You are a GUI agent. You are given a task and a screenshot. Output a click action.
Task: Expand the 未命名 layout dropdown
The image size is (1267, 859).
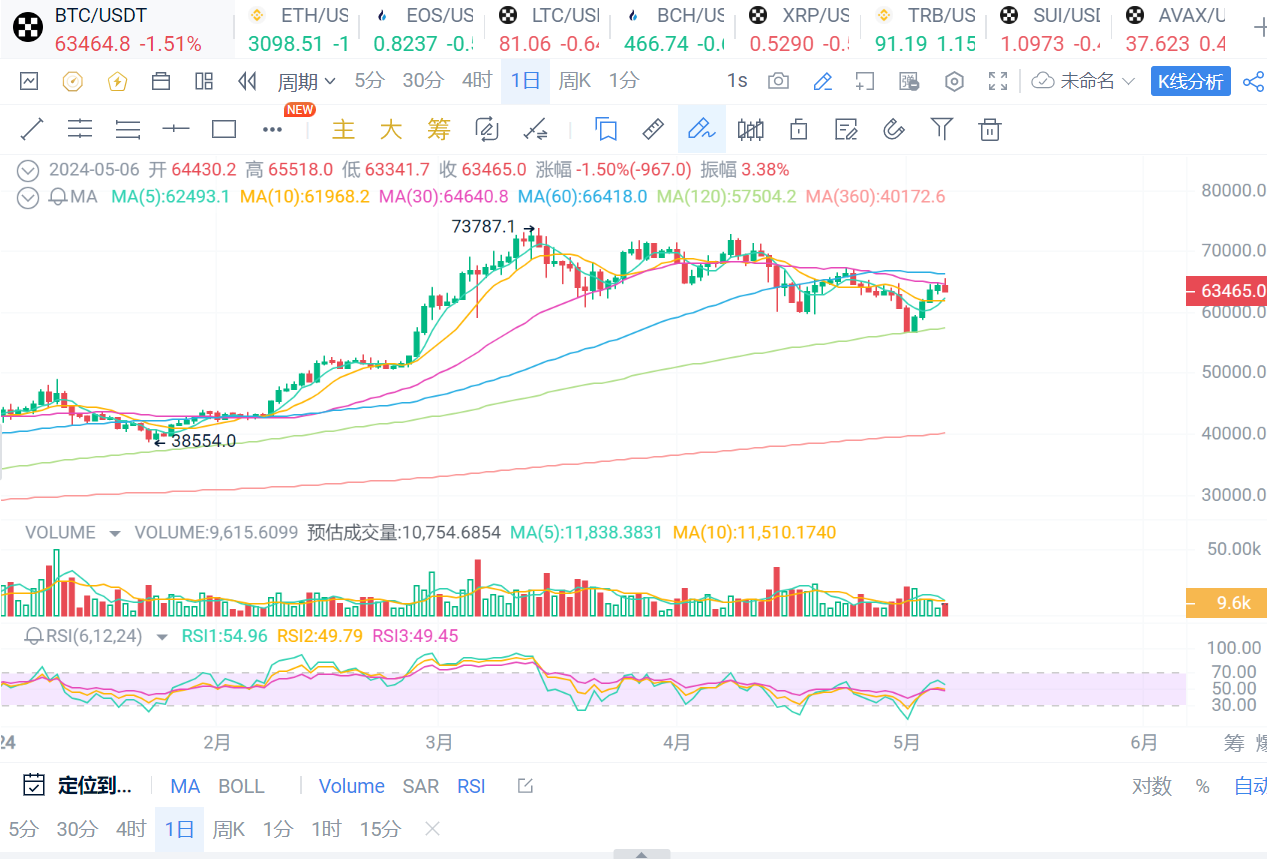1085,82
